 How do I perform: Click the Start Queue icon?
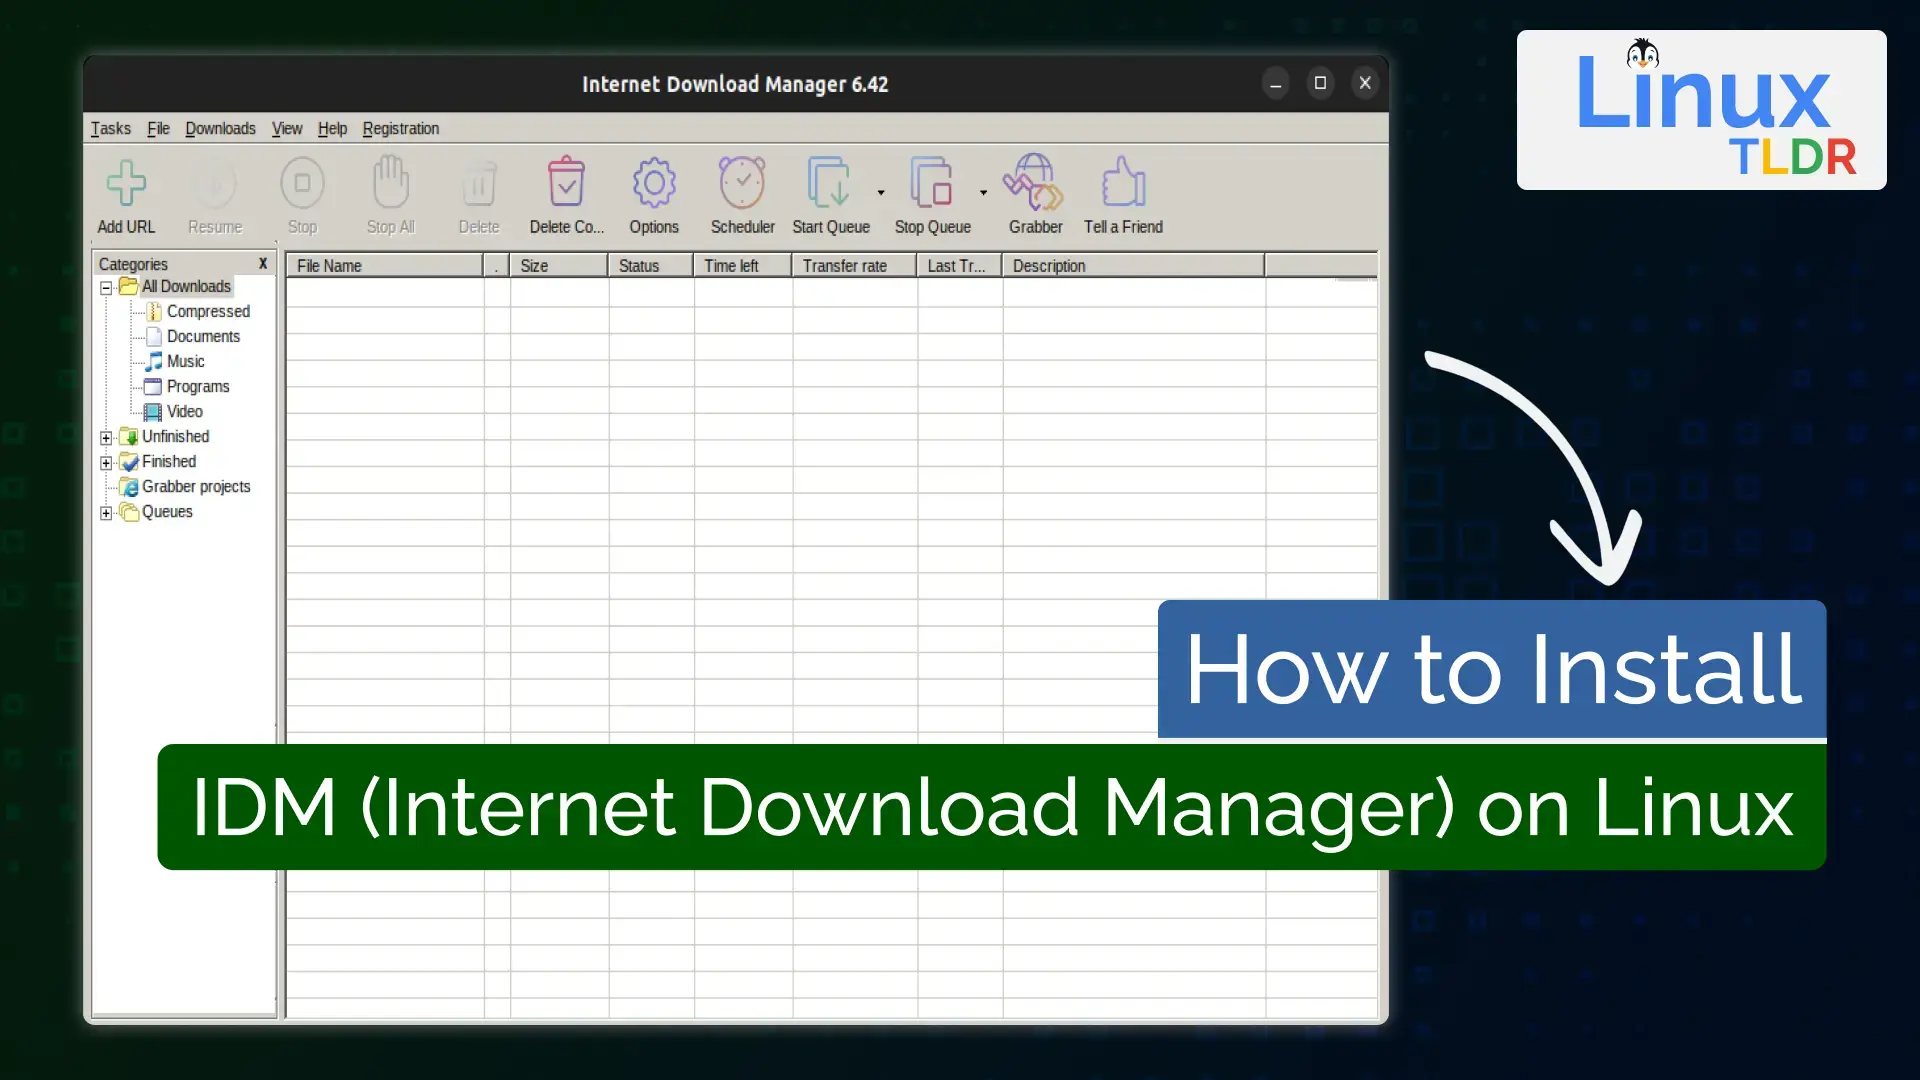tap(829, 182)
